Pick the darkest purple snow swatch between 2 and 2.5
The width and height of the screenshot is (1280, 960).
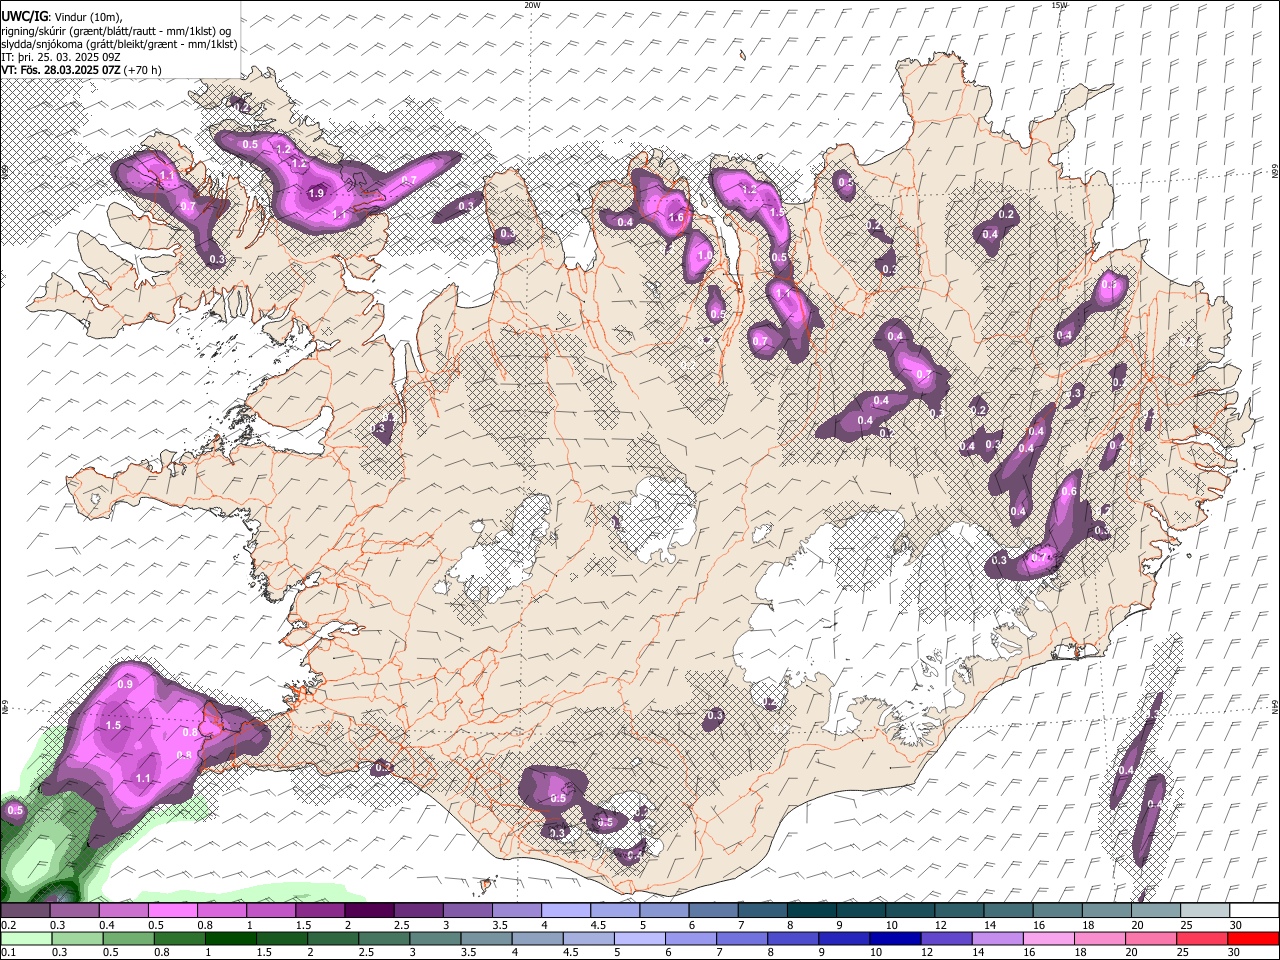click(x=369, y=911)
